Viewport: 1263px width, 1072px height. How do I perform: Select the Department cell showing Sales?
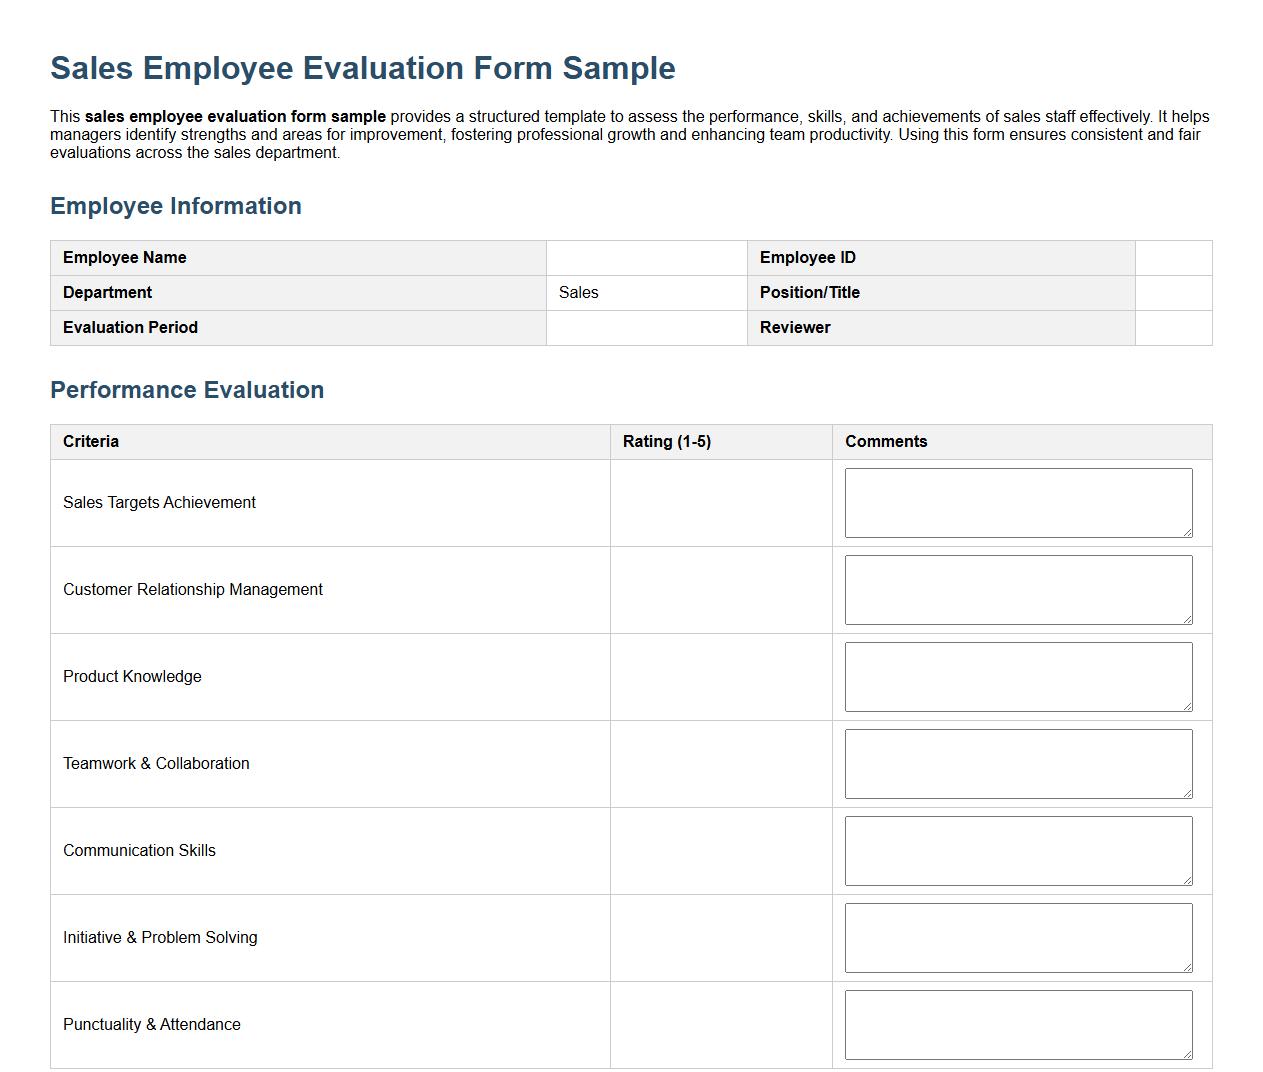tap(645, 292)
